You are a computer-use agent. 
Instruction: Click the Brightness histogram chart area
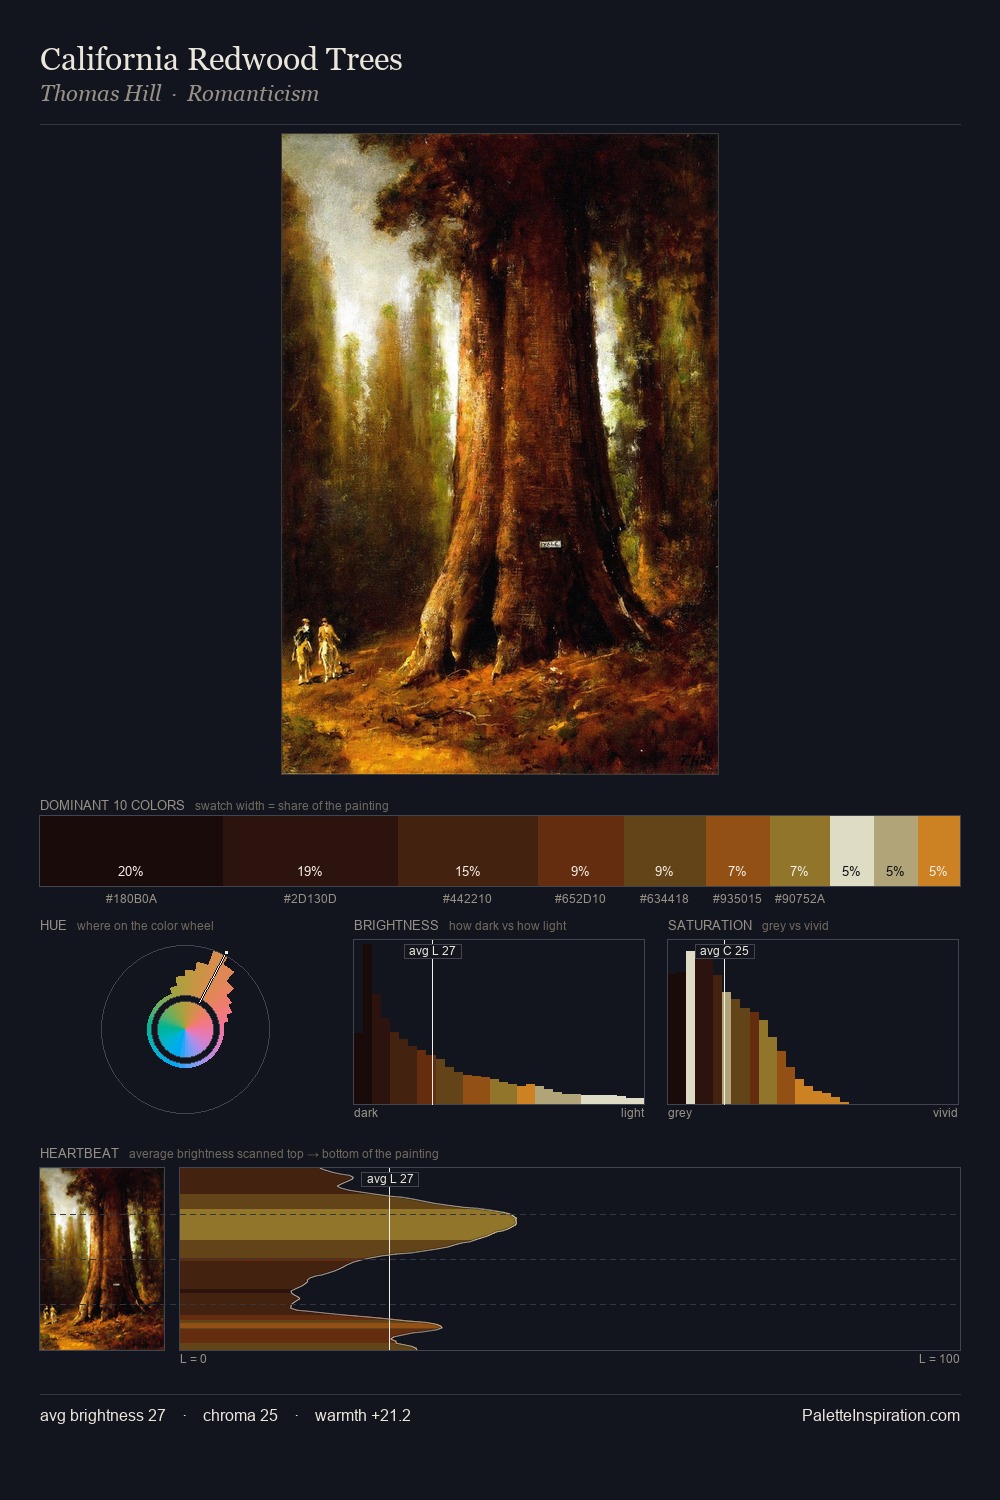pyautogui.click(x=499, y=1022)
